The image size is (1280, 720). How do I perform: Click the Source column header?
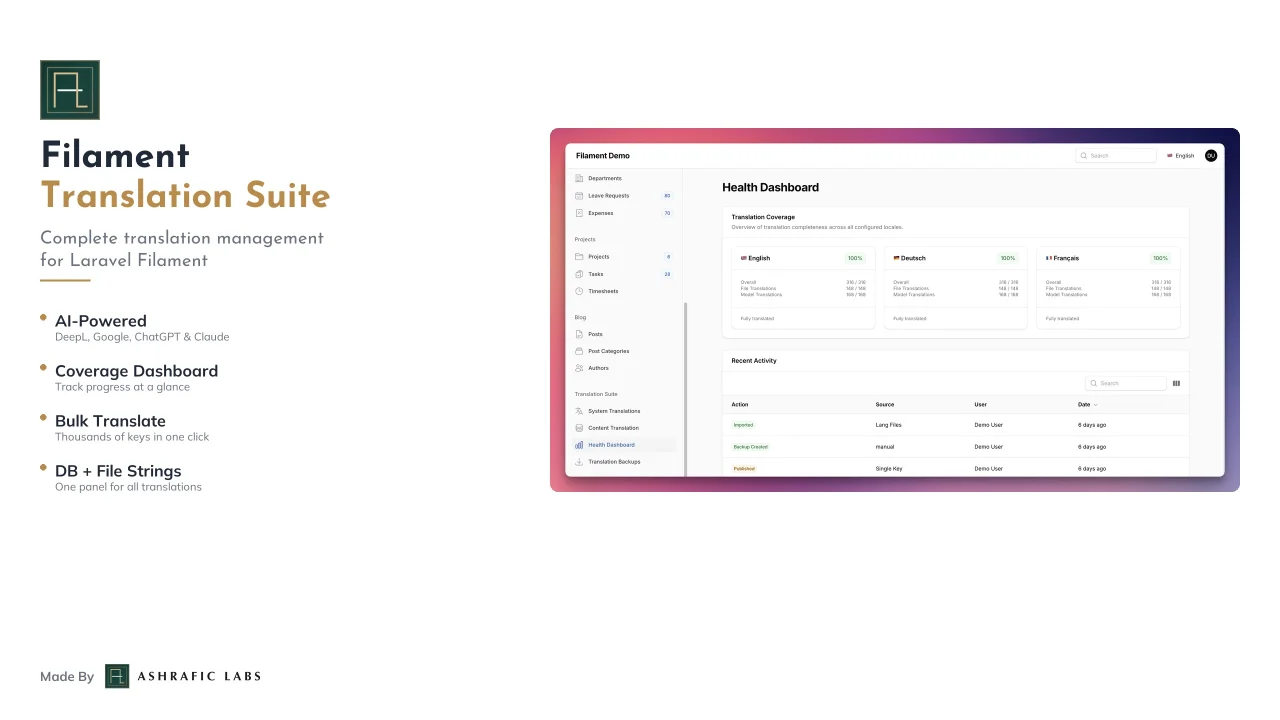click(885, 405)
